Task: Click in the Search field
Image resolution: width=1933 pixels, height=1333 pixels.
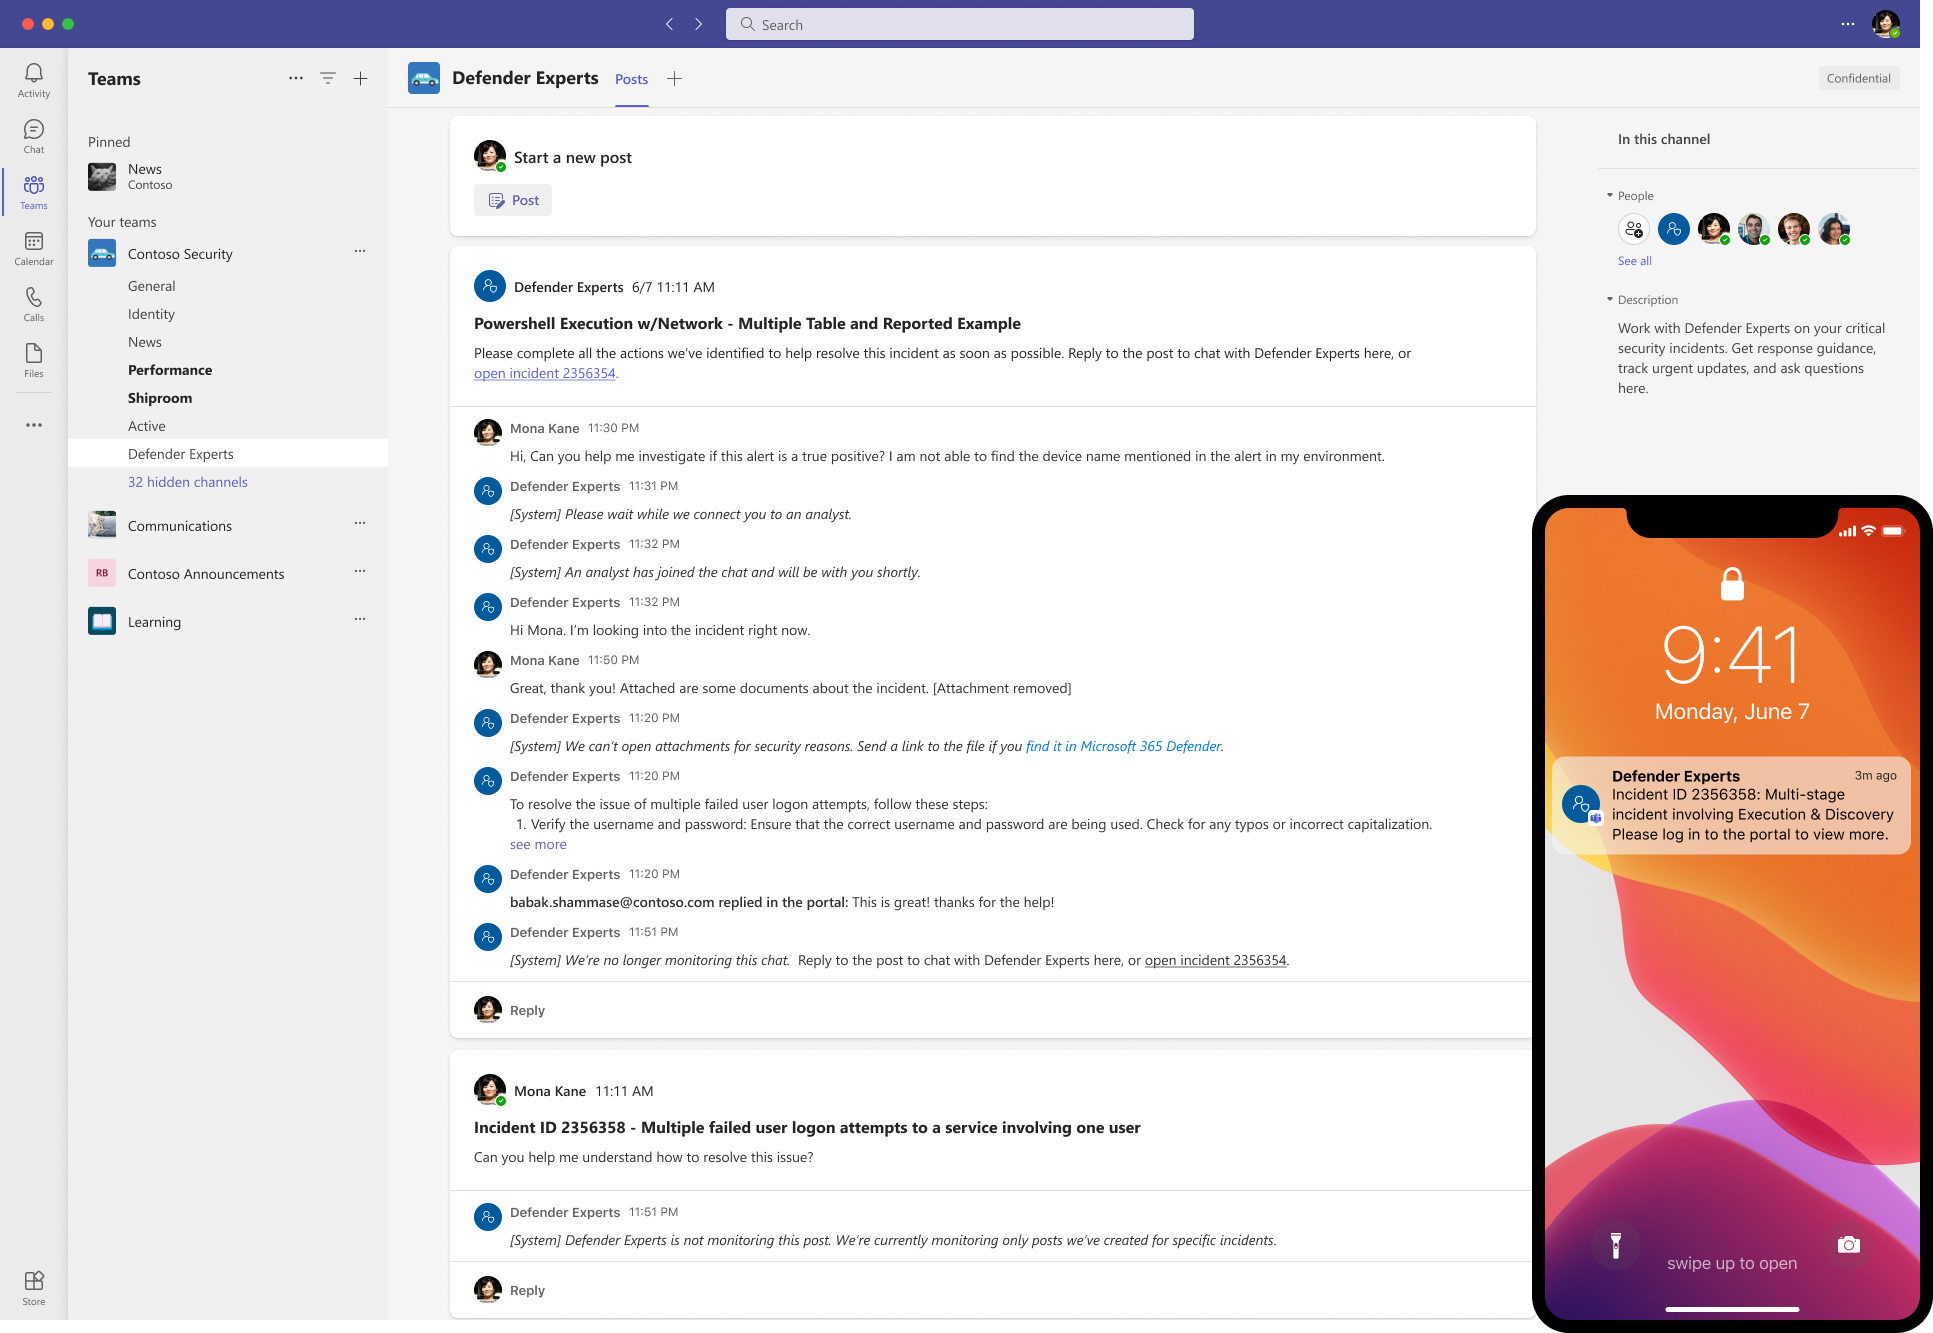Action: click(960, 24)
